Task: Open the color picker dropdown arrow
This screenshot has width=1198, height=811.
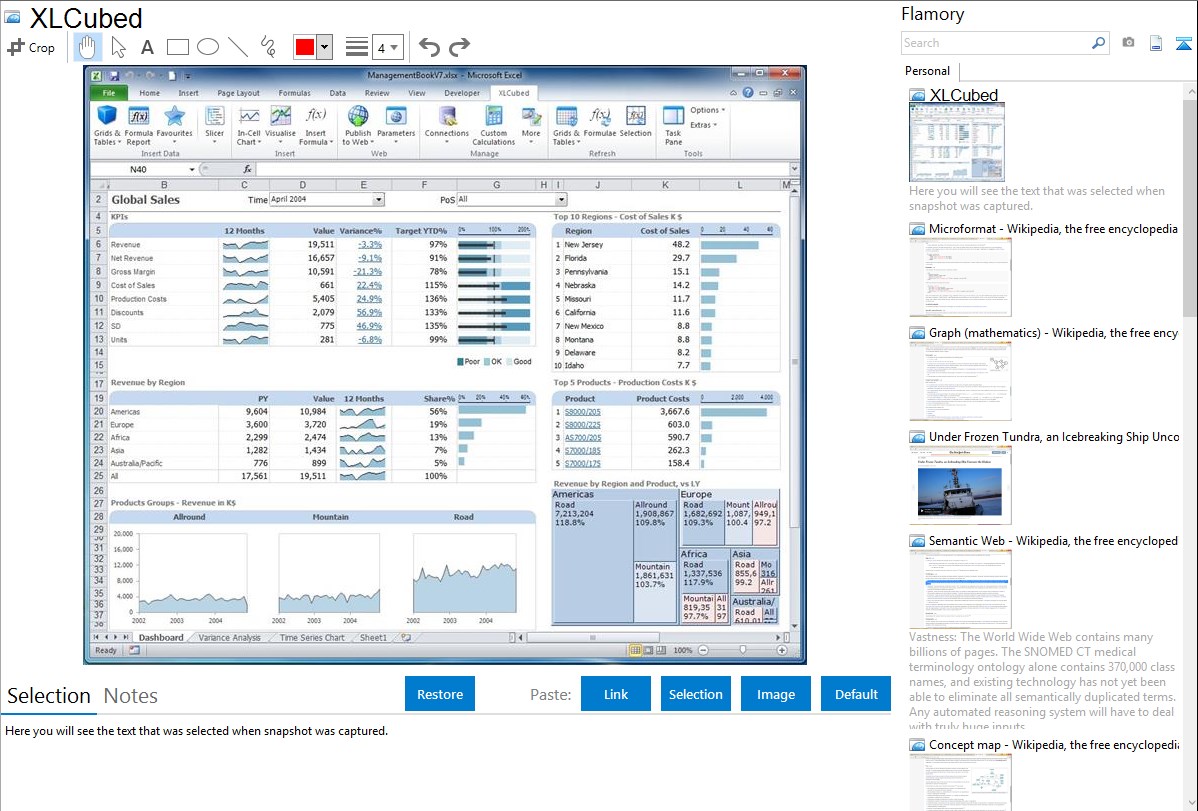Action: point(324,47)
